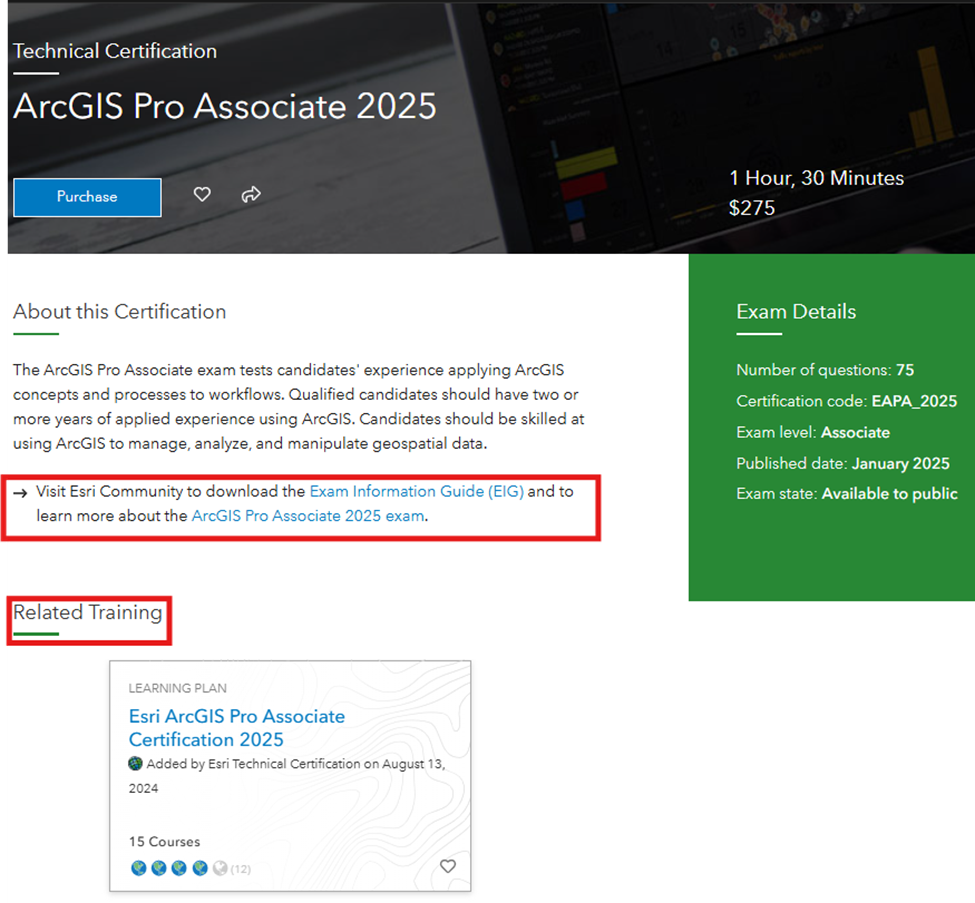
Task: Select the 'Exam Details' heading
Action: pyautogui.click(x=796, y=312)
